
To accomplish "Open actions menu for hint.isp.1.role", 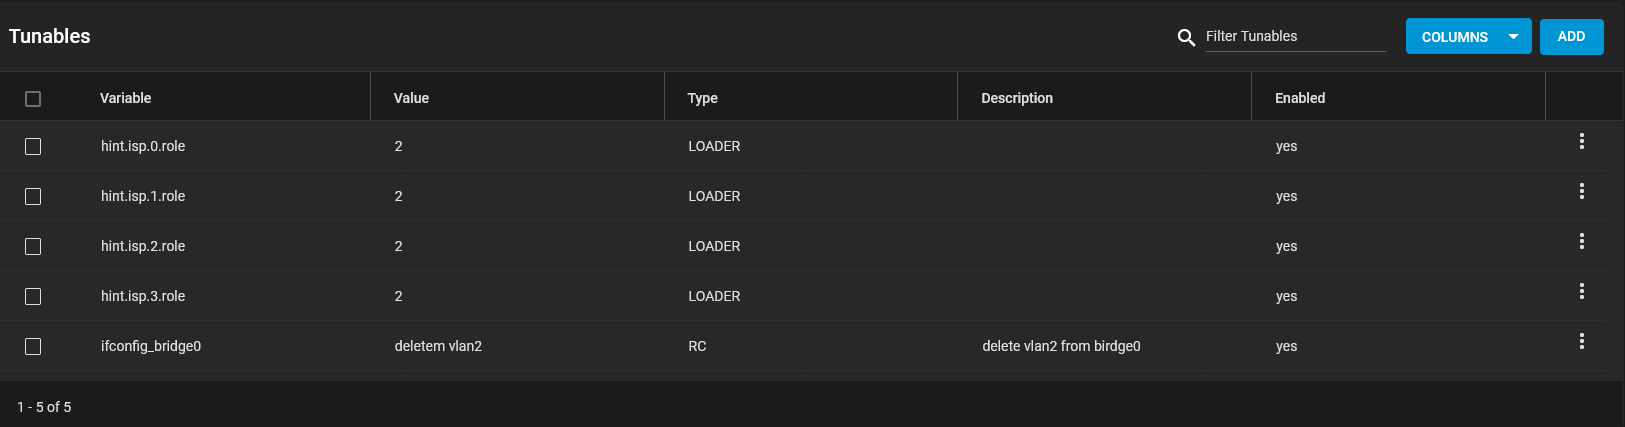I will [1581, 192].
